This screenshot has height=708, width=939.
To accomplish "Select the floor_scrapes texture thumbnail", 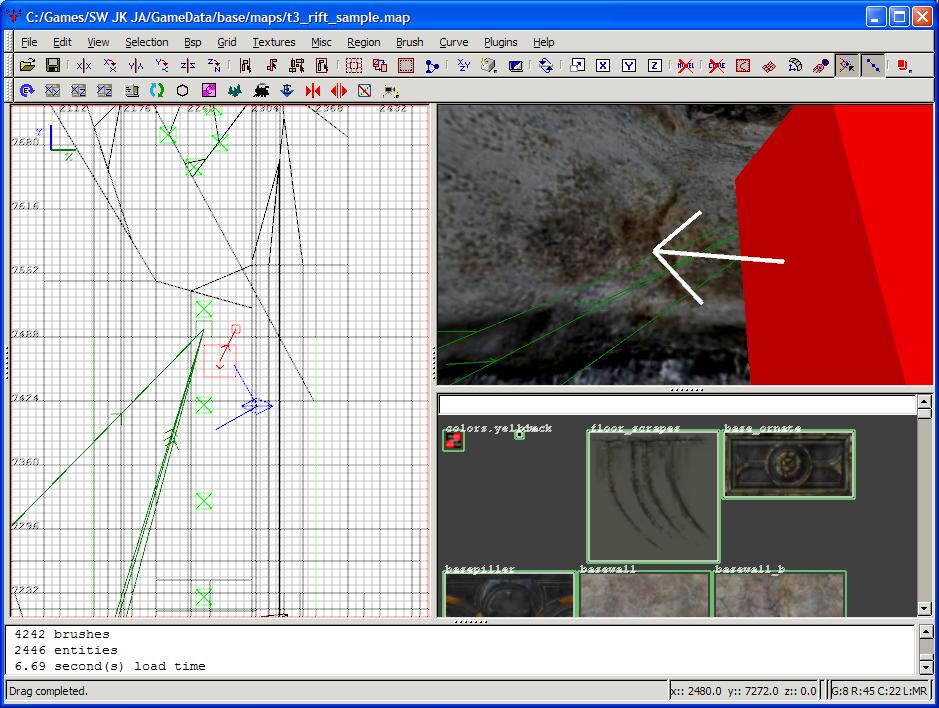I will pyautogui.click(x=653, y=496).
